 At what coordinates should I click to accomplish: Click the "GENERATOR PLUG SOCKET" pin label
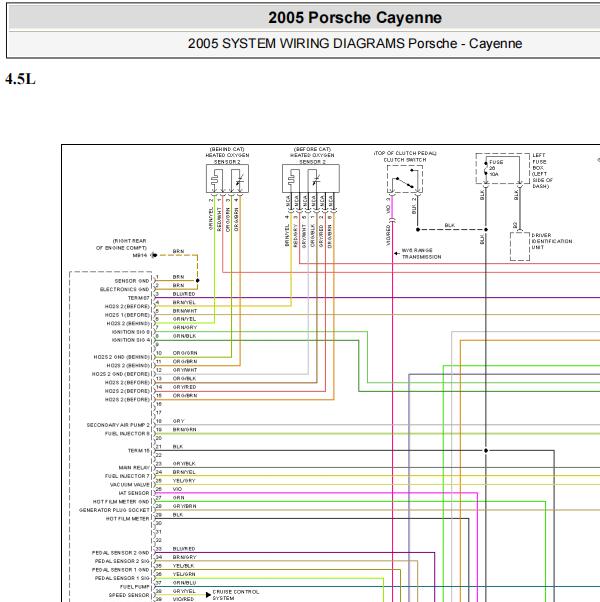[114, 510]
